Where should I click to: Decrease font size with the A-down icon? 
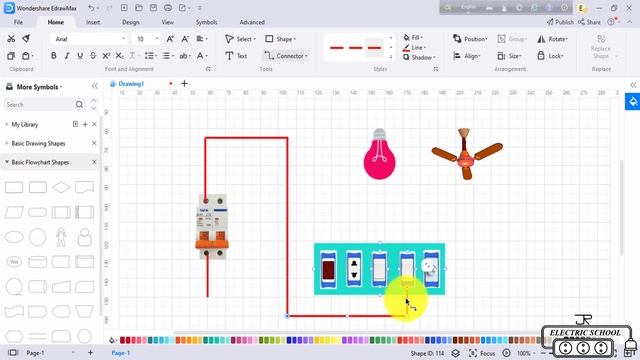[x=185, y=39]
